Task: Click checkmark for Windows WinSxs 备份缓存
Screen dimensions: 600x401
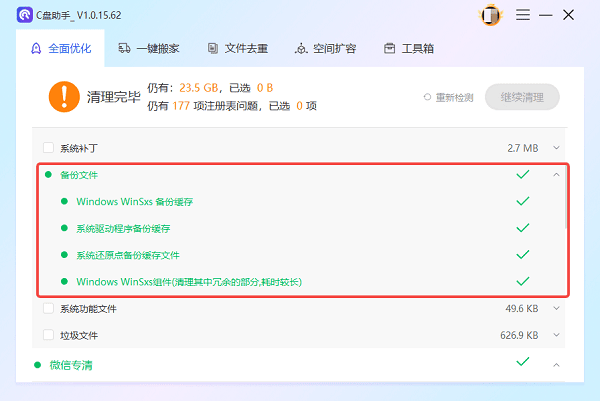Action: coord(523,201)
